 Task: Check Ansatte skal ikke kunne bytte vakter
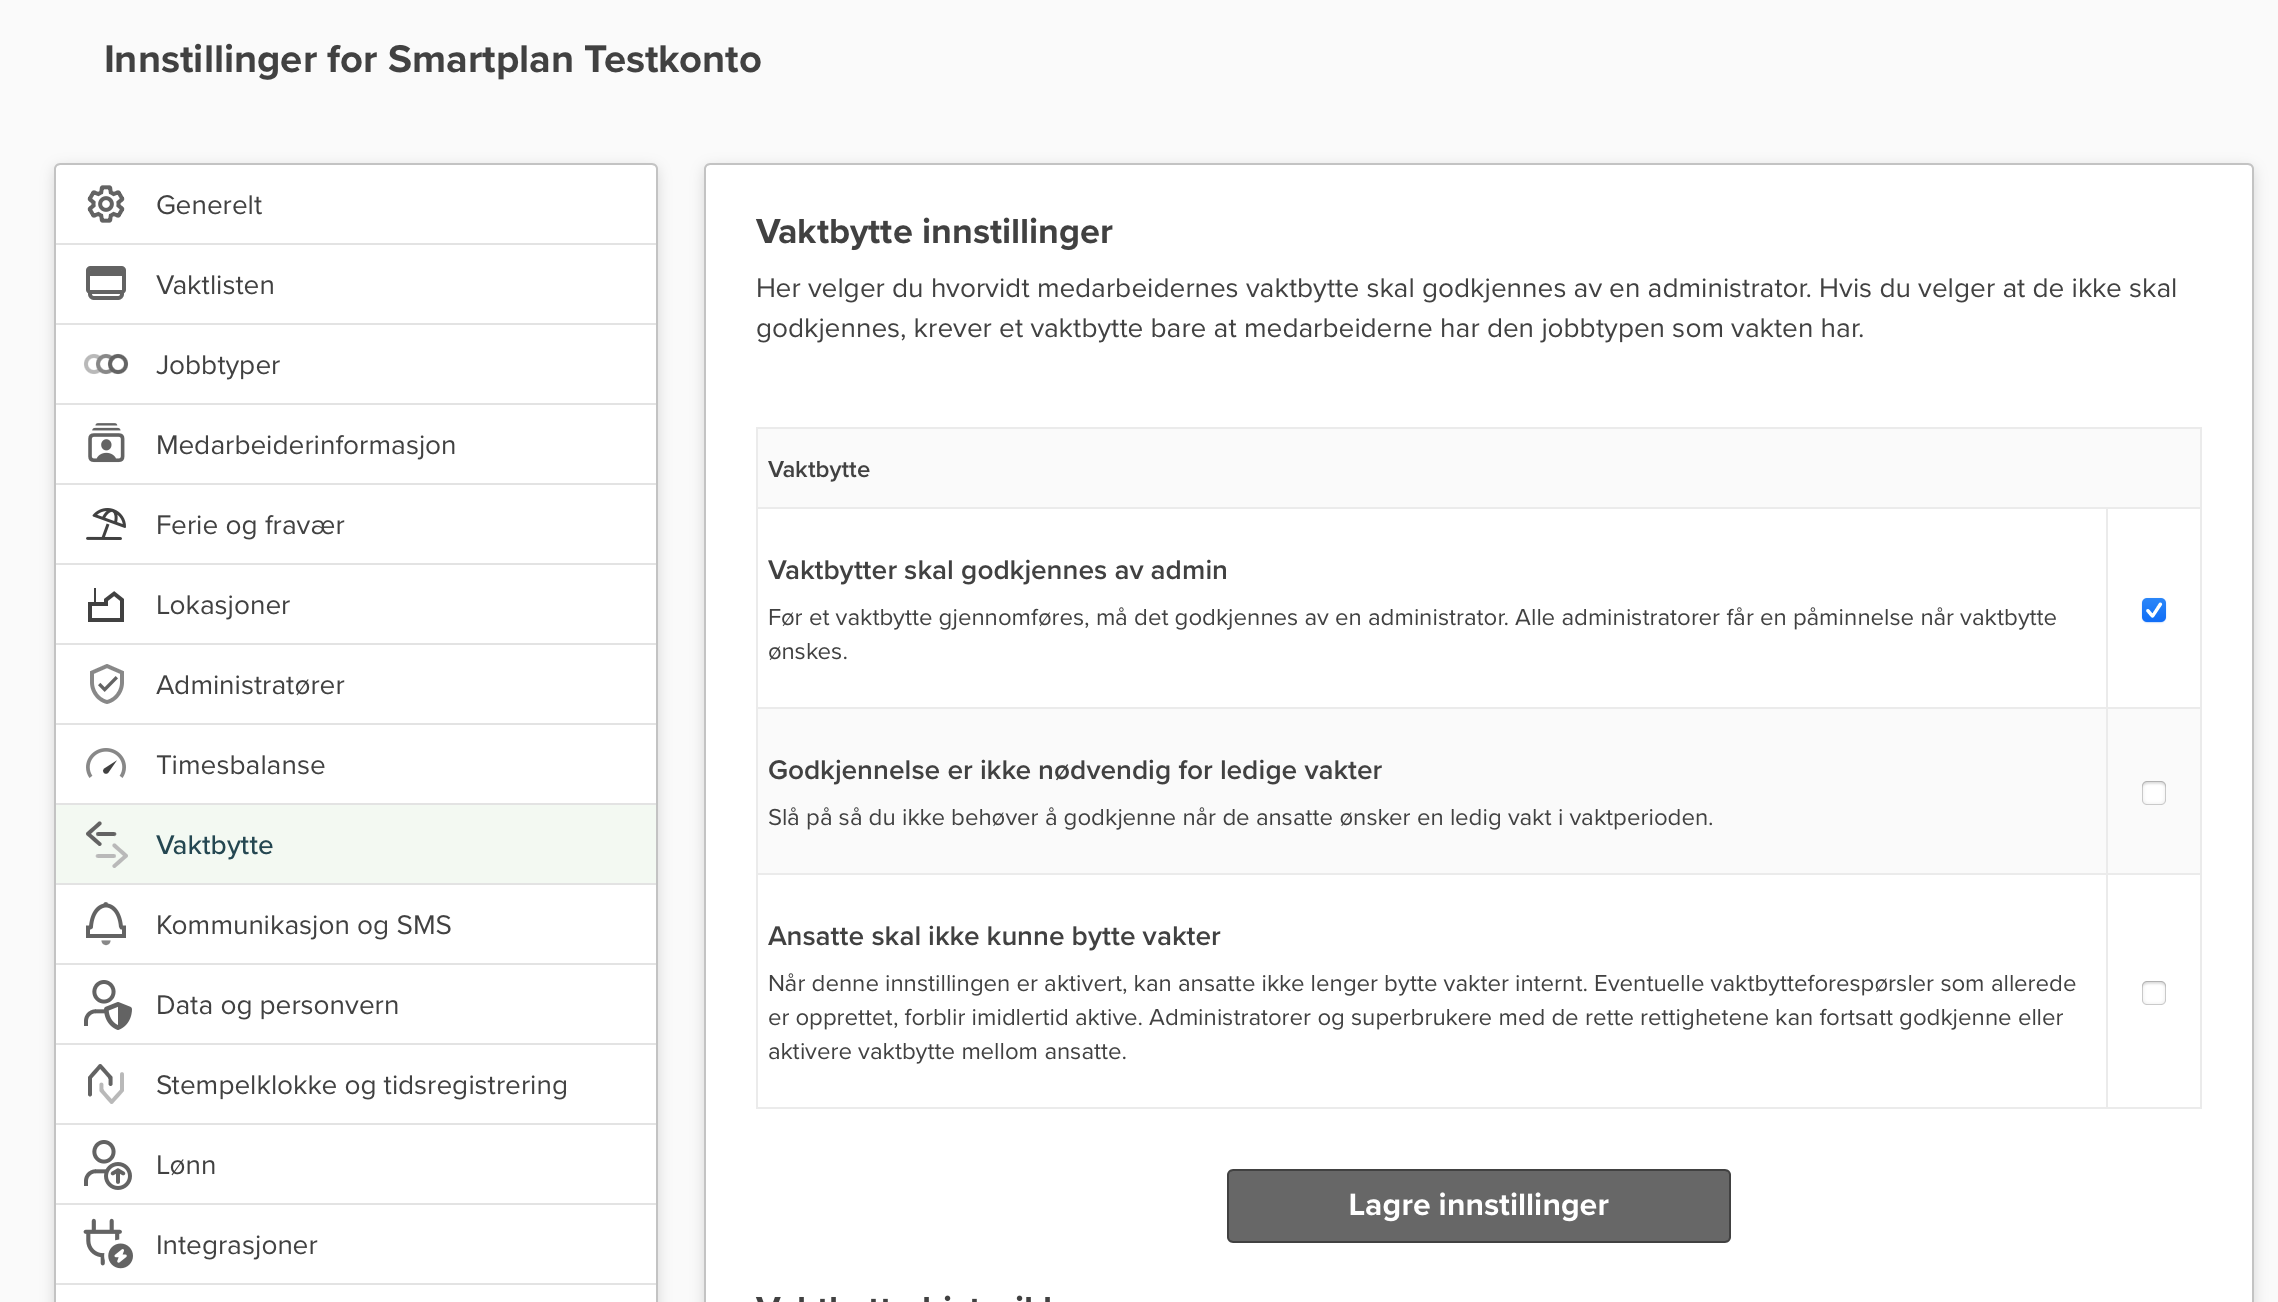click(2153, 993)
